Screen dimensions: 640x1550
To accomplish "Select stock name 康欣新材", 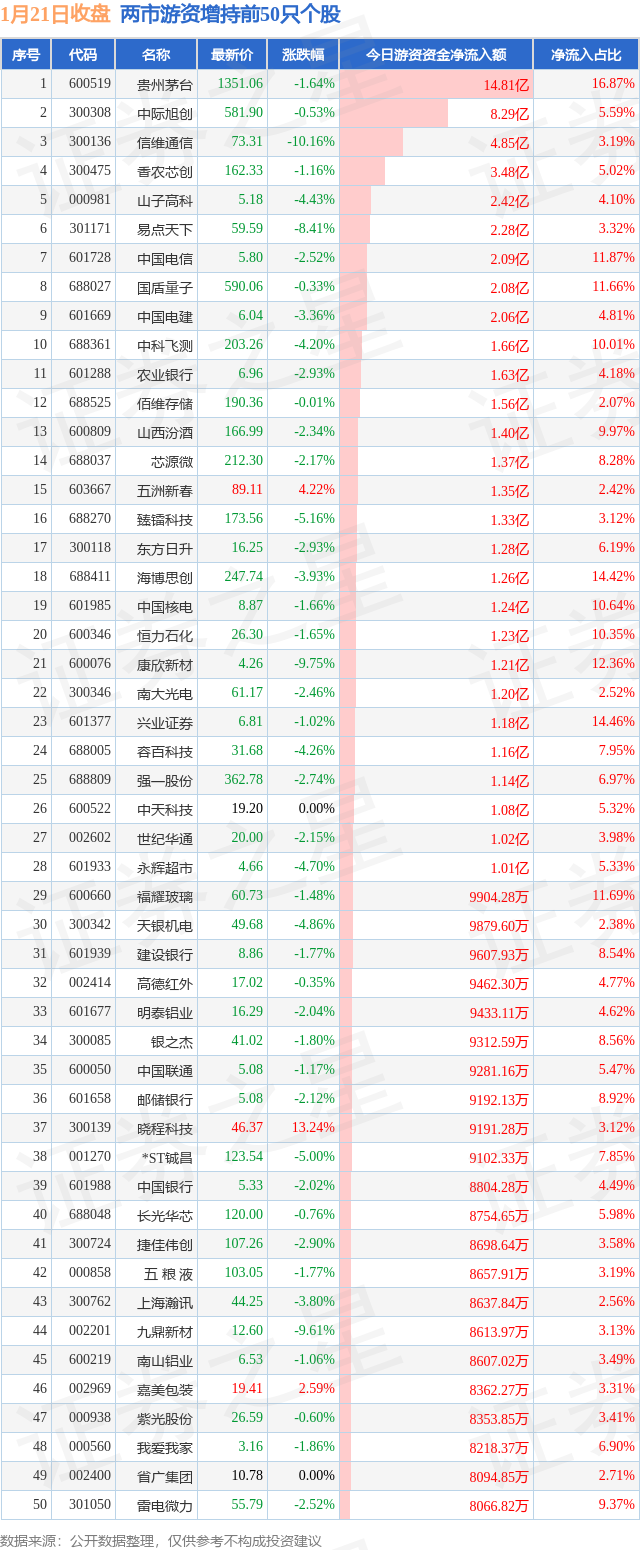I will coord(165,664).
